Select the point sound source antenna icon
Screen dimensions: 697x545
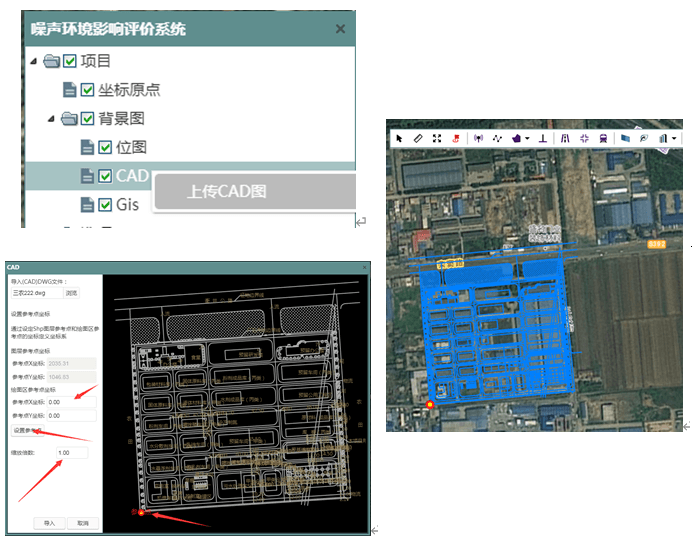pyautogui.click(x=478, y=138)
